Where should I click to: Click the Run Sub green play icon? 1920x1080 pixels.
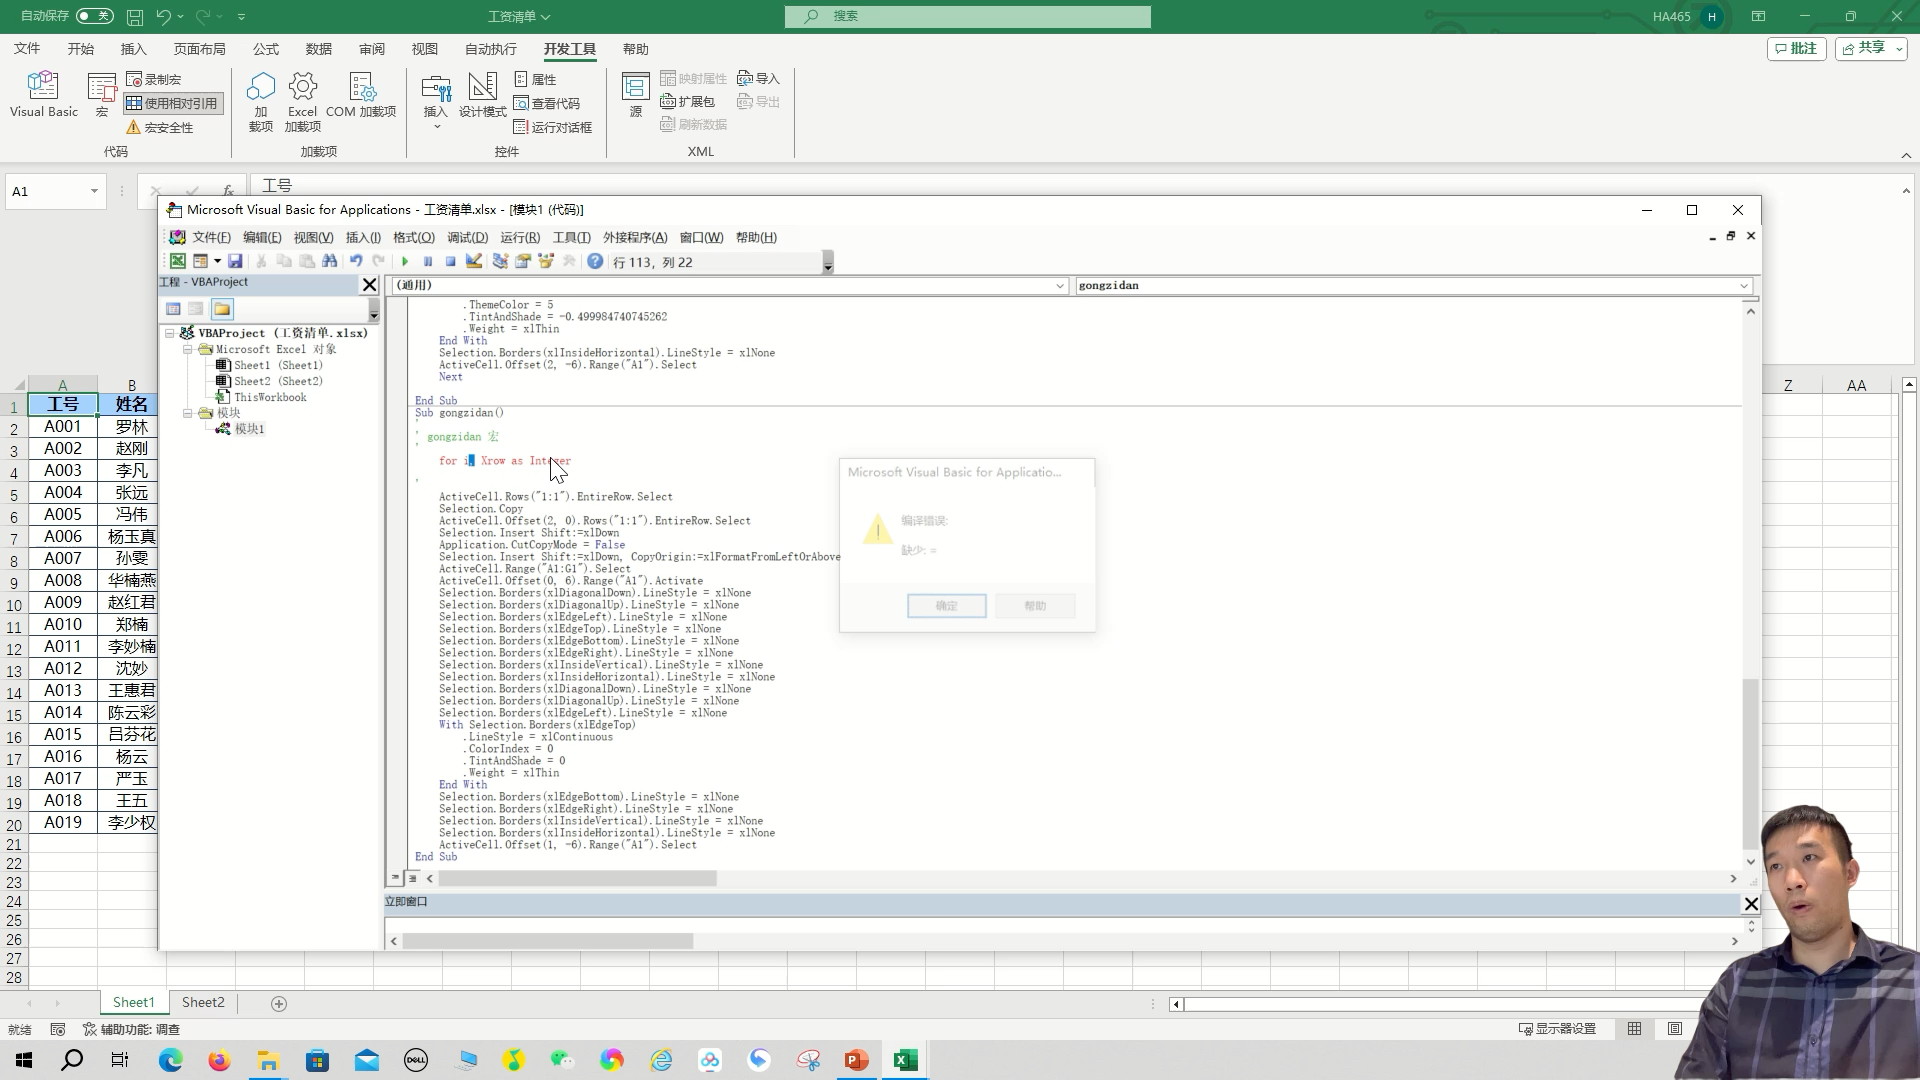(405, 262)
